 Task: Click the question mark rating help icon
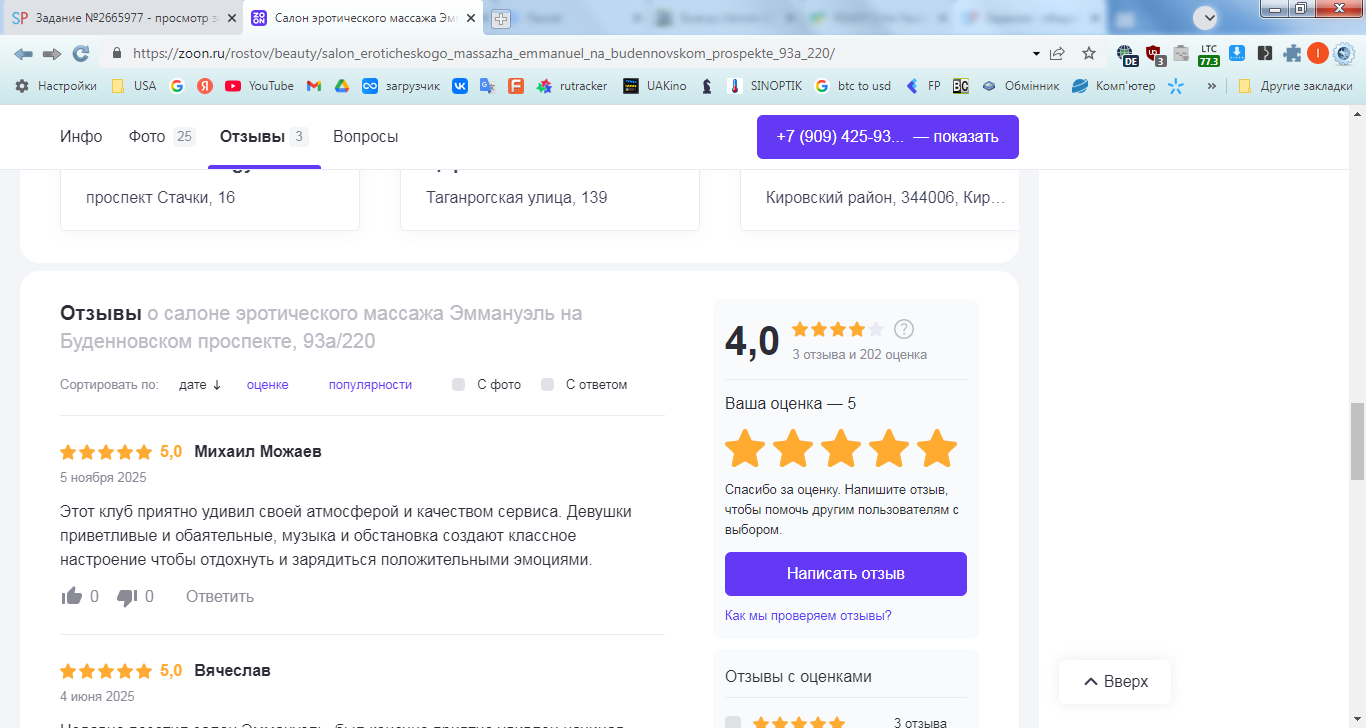(x=904, y=329)
